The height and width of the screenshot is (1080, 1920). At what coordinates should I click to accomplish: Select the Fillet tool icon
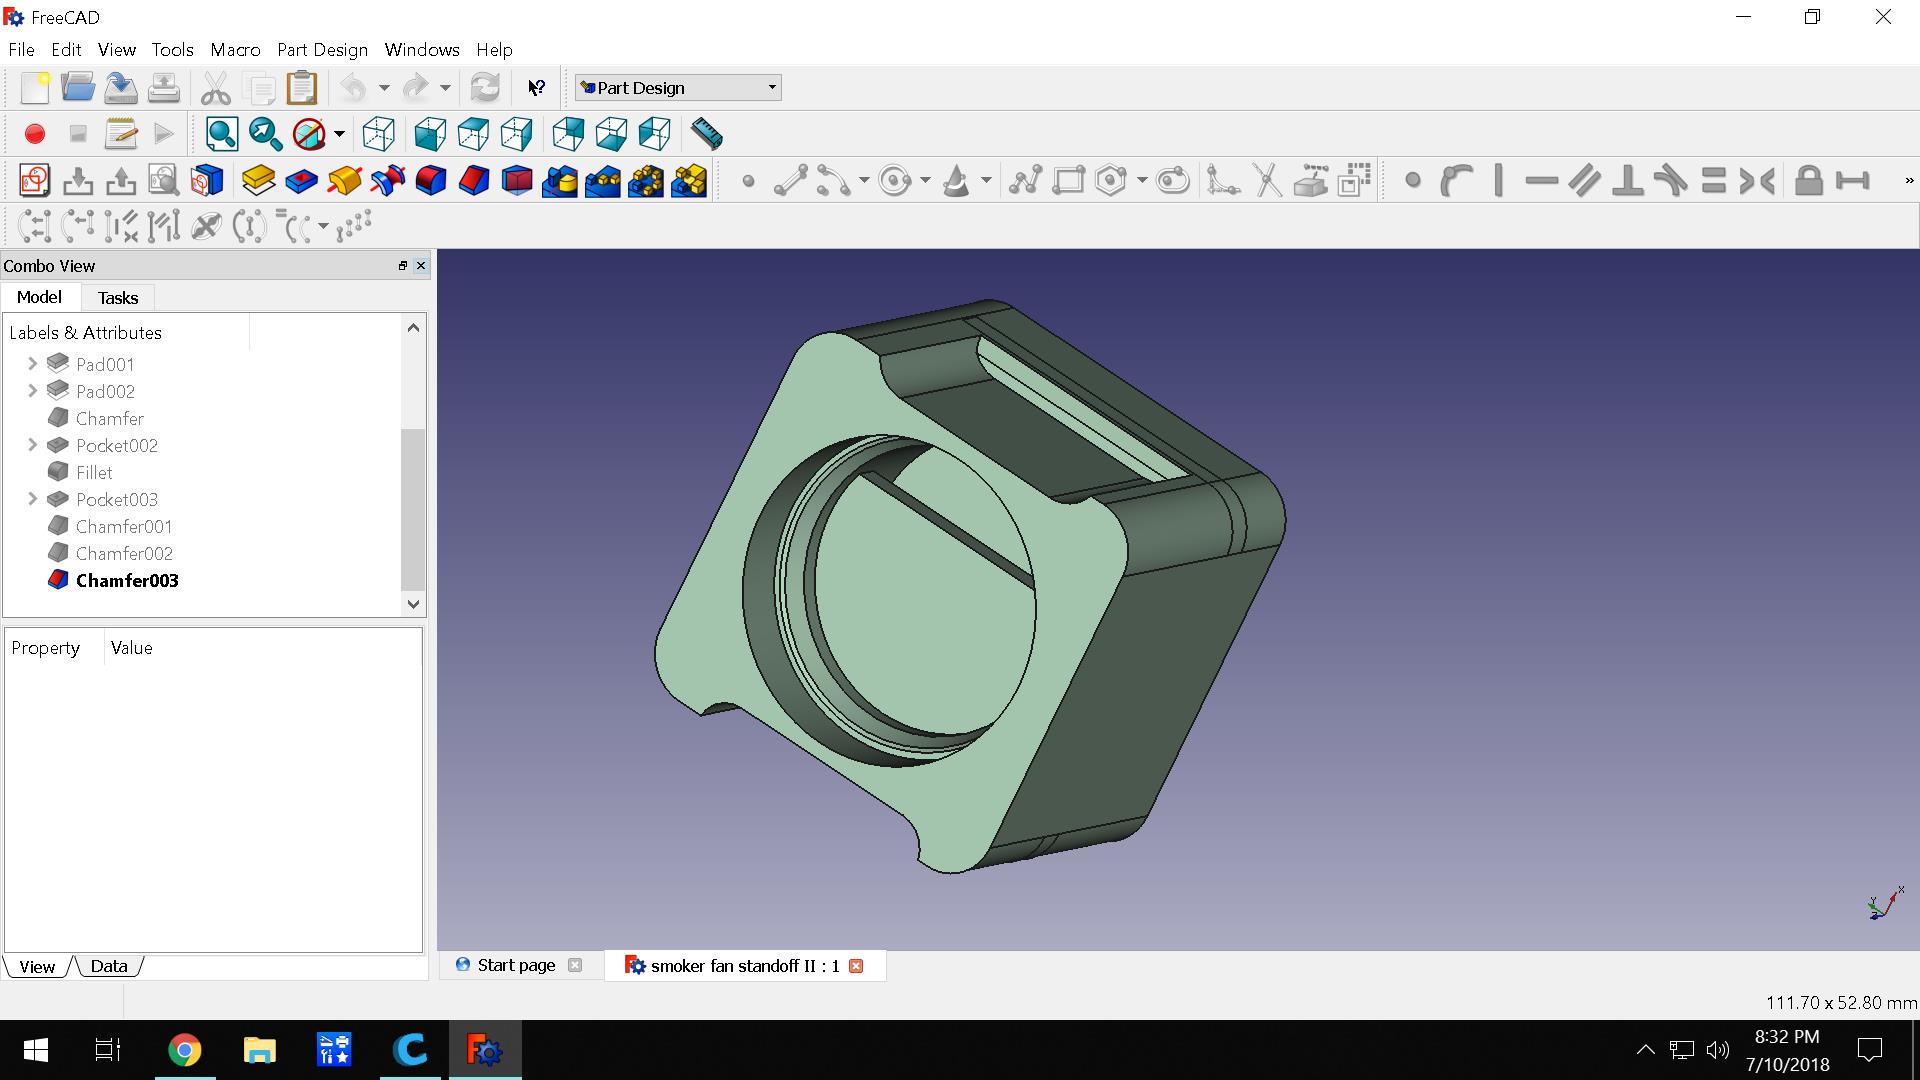point(430,181)
